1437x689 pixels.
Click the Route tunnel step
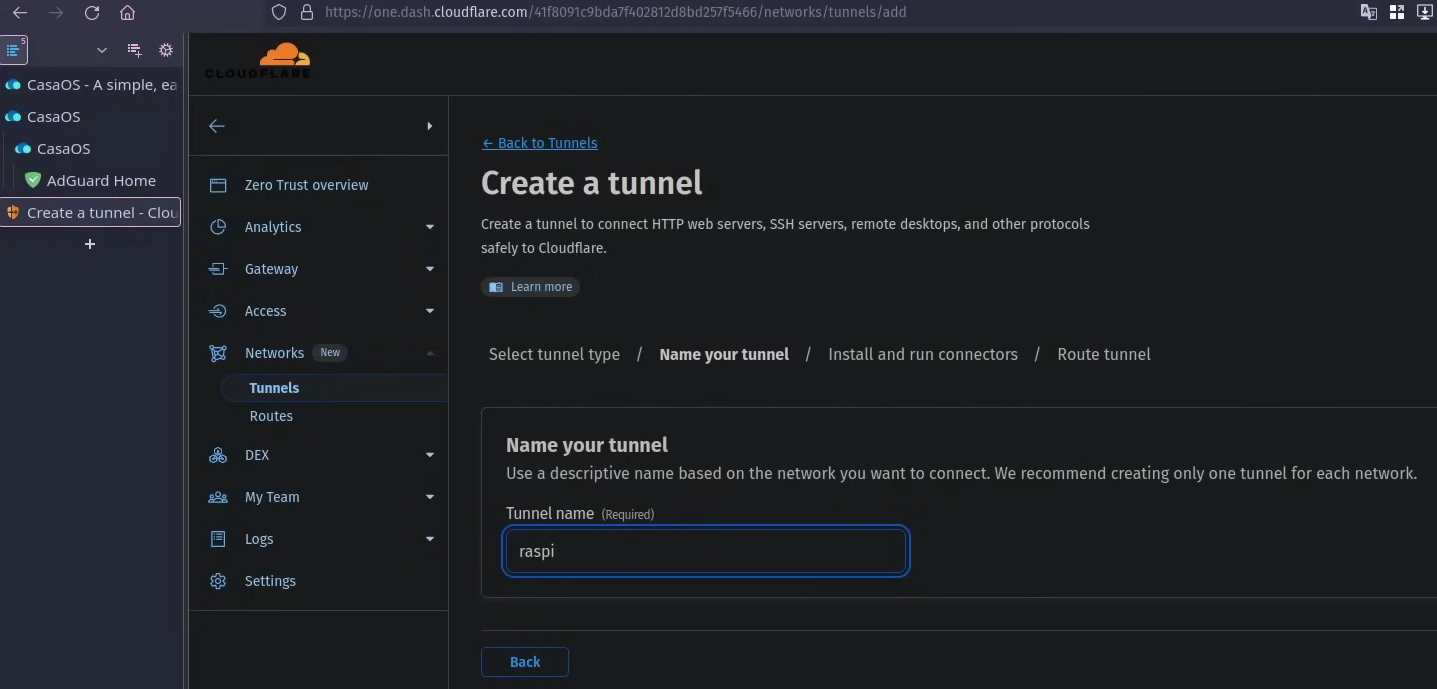[1104, 354]
